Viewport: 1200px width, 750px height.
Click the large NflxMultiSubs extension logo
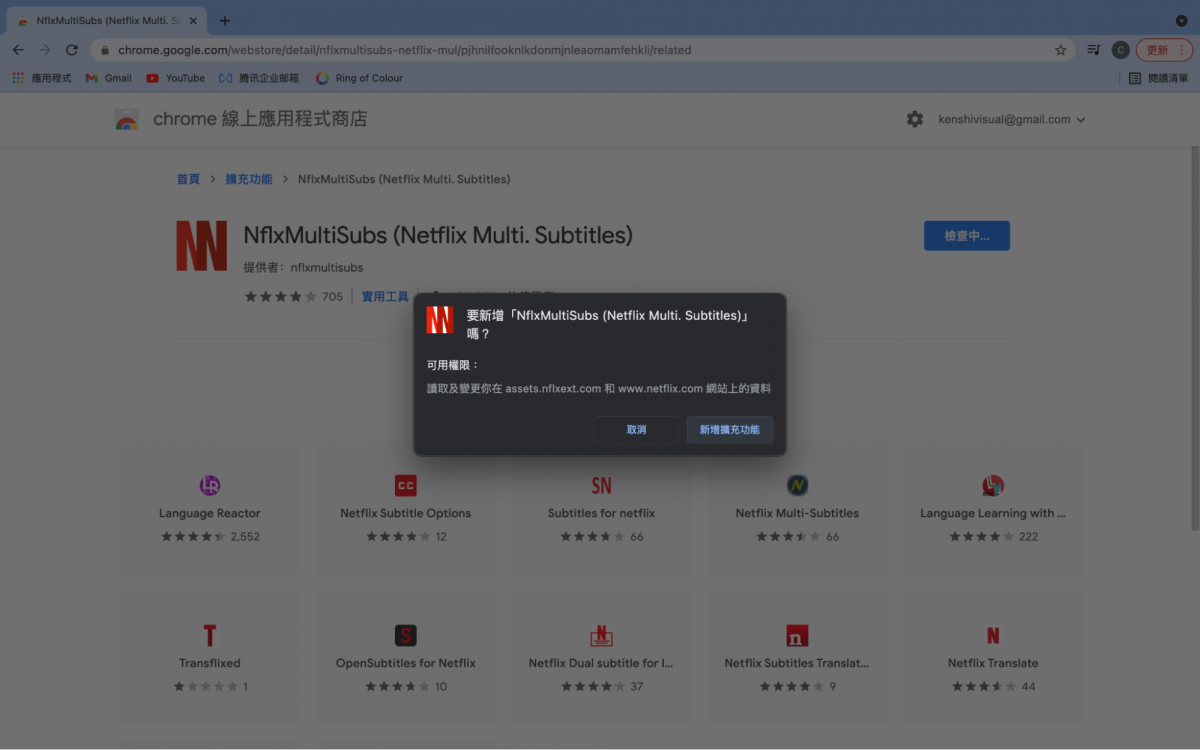pos(201,246)
